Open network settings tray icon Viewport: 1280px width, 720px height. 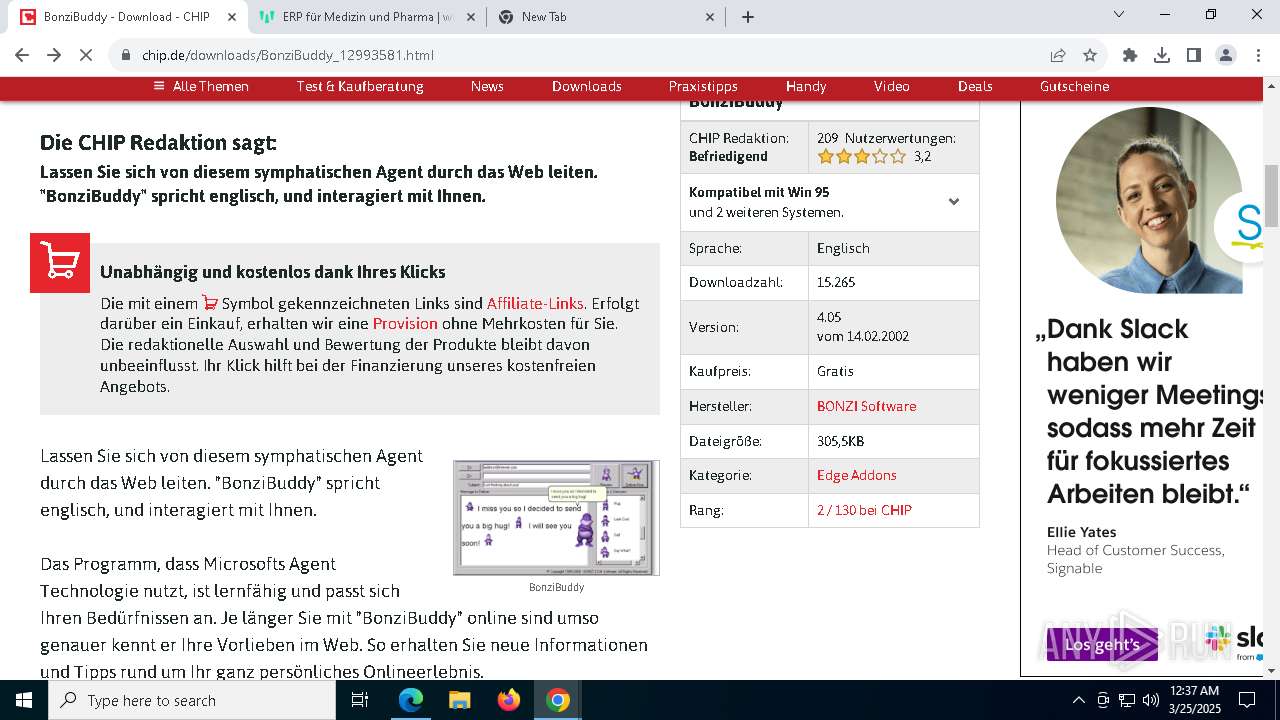[x=1127, y=700]
